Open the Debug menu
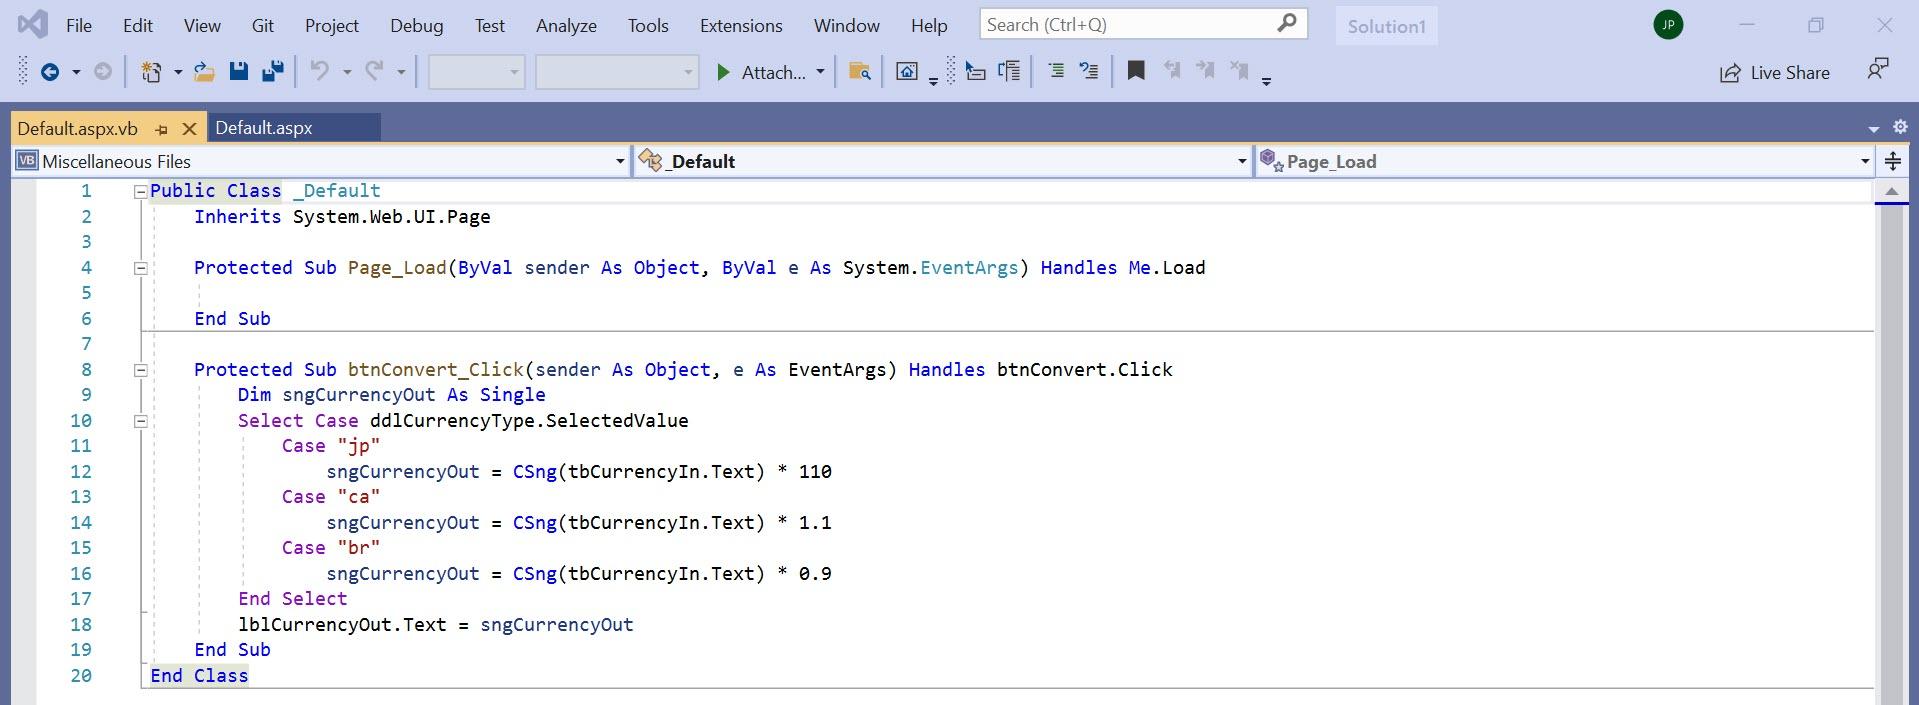Image resolution: width=1919 pixels, height=705 pixels. pos(417,25)
